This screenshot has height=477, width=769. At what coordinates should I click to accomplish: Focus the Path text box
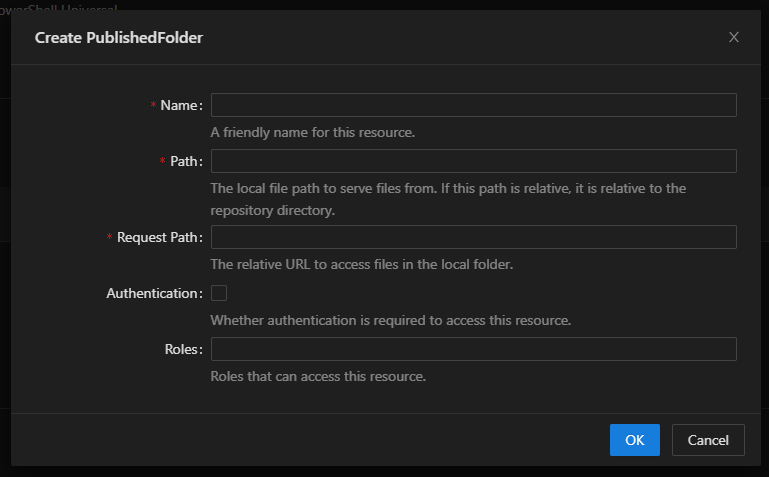pyautogui.click(x=473, y=161)
